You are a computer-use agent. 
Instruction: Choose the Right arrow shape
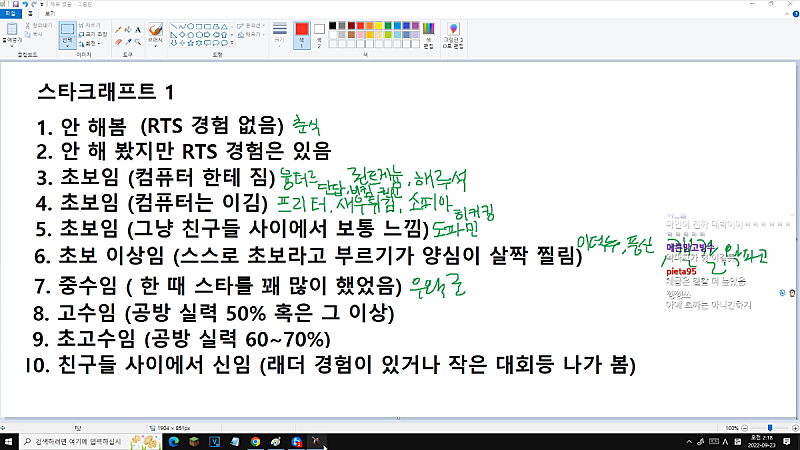pos(208,35)
